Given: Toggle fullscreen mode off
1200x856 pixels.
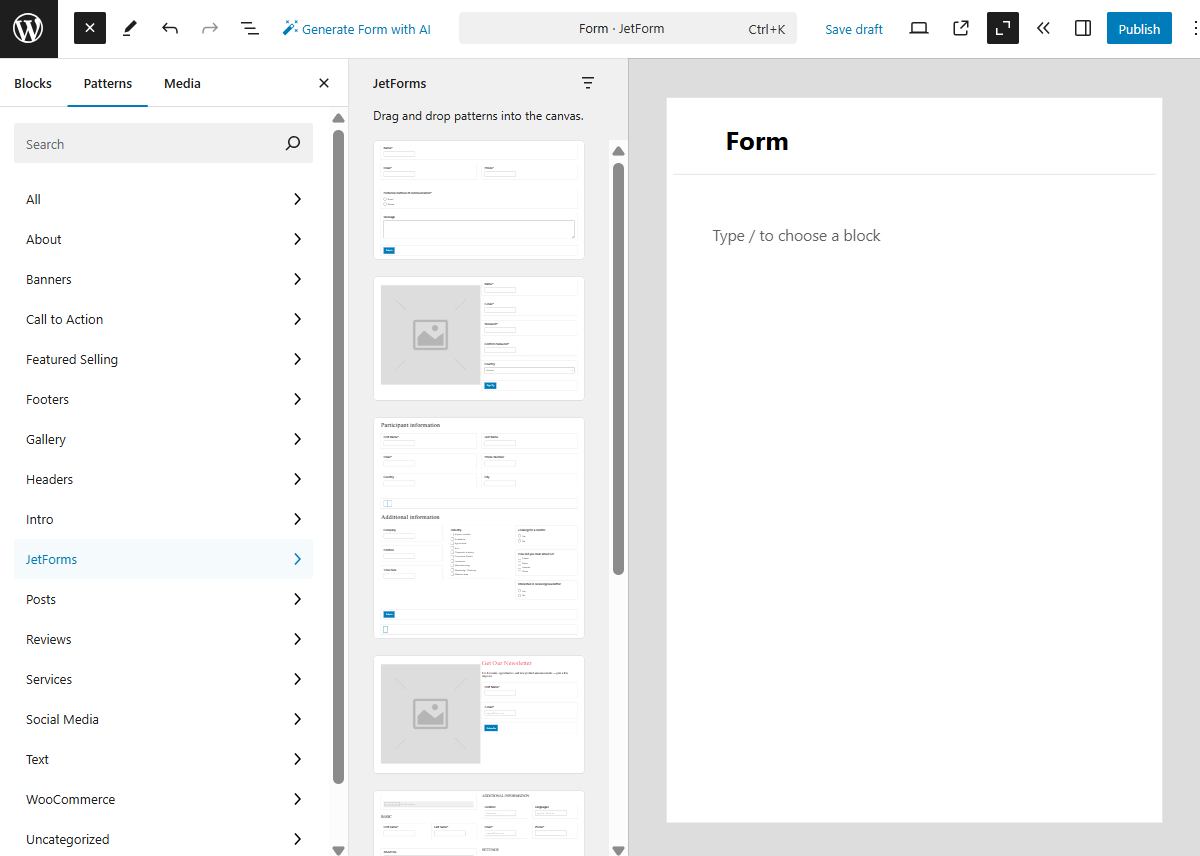Looking at the screenshot, I should 1002,28.
